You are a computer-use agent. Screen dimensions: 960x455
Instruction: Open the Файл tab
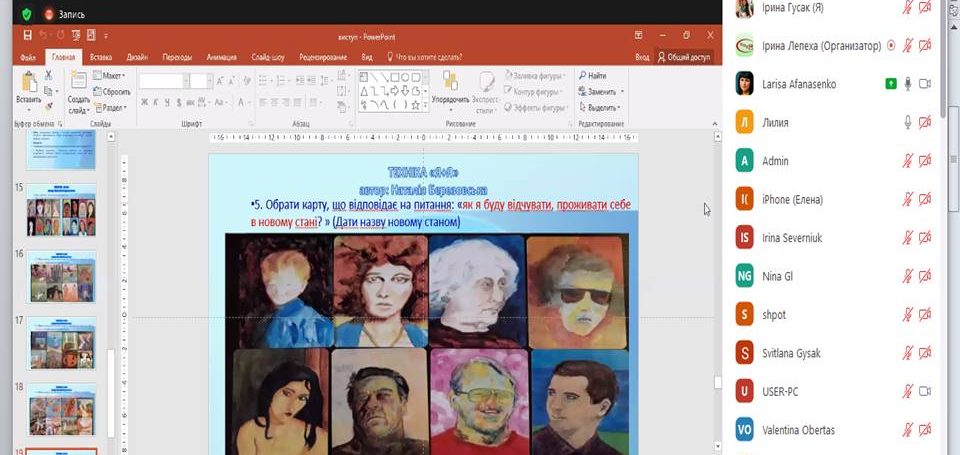tap(28, 58)
